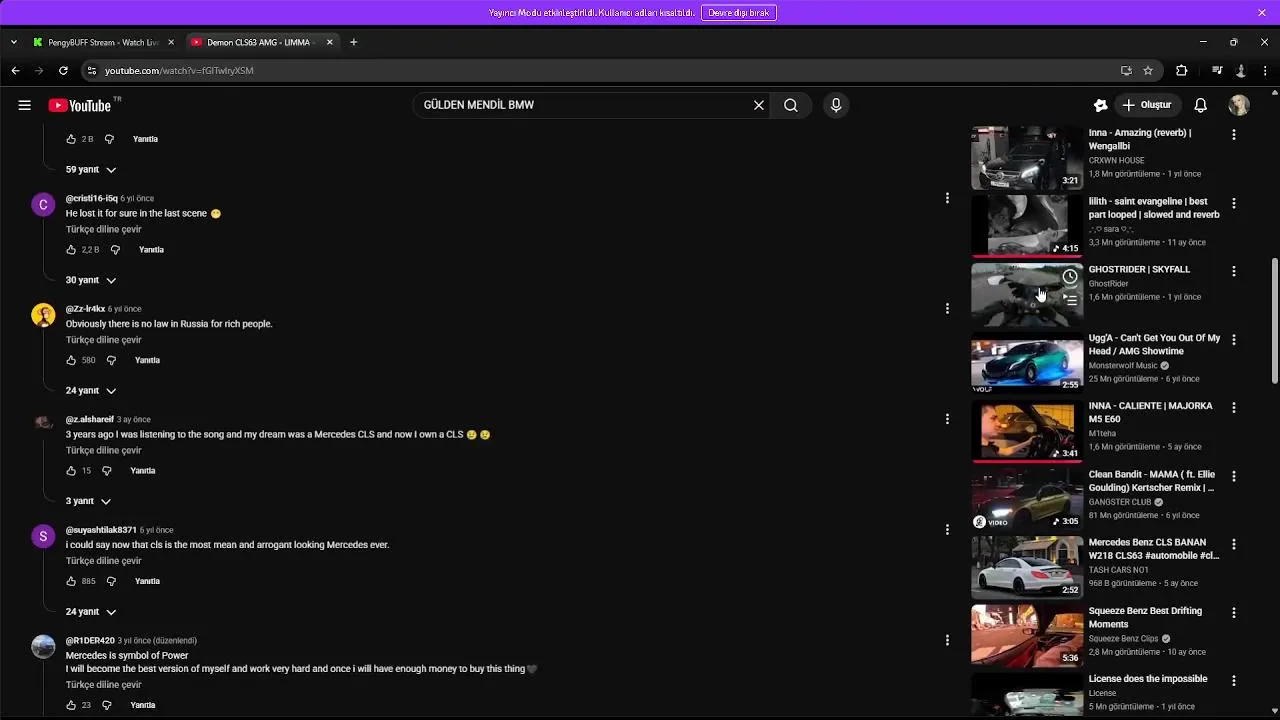Viewport: 1280px width, 720px height.
Task: Open options for Clean Bandit MAMA video
Action: (x=1233, y=476)
